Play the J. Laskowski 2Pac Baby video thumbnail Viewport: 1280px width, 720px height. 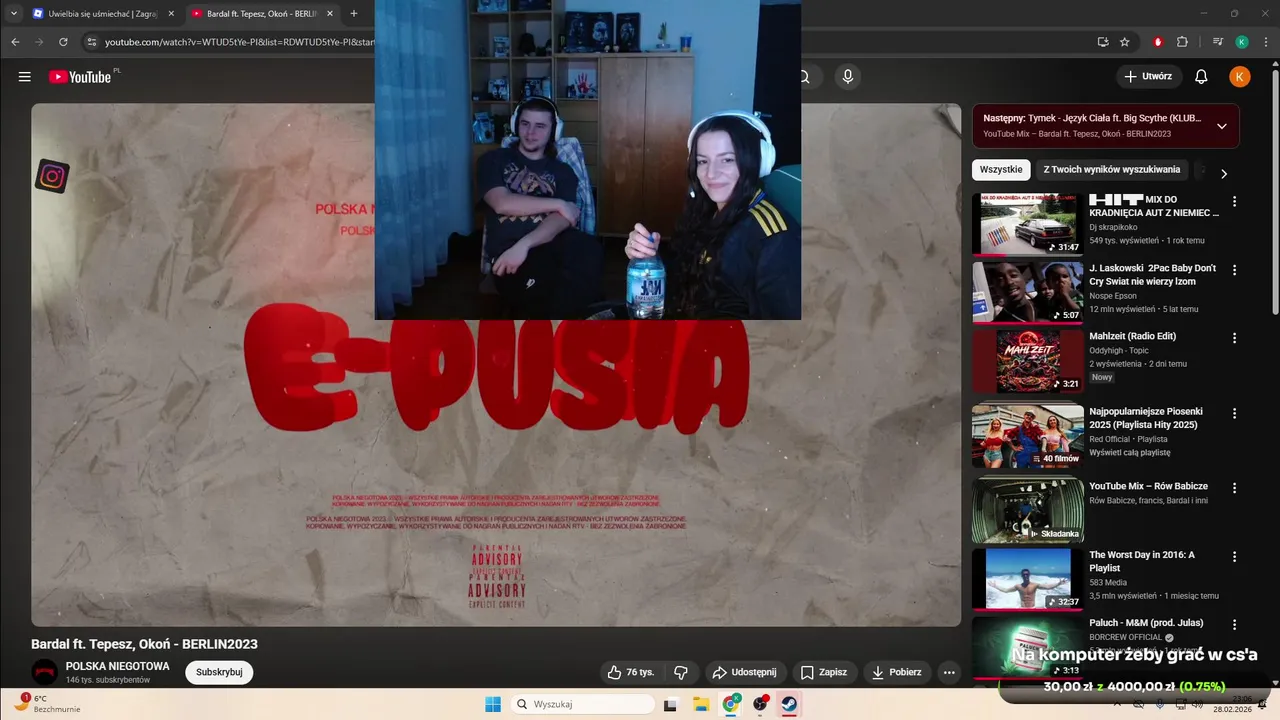(x=1027, y=292)
